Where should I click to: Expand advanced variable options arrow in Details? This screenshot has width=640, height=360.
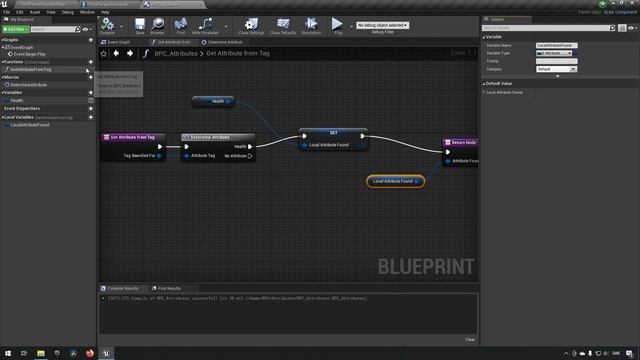pos(558,76)
